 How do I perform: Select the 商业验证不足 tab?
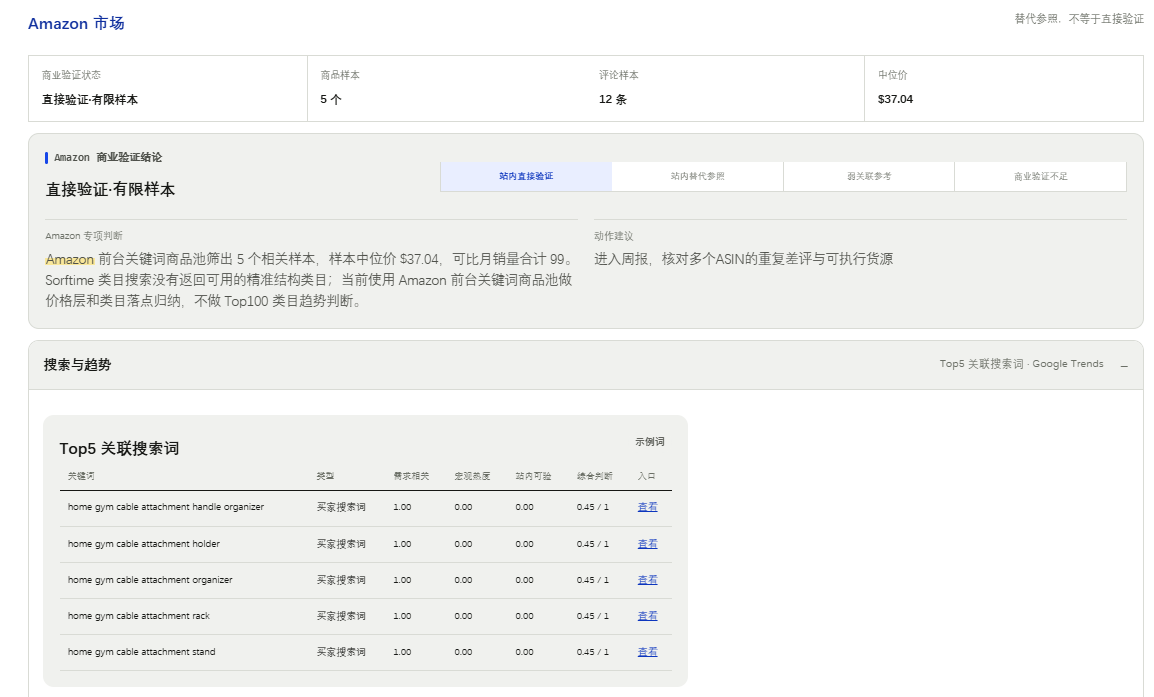point(1040,177)
